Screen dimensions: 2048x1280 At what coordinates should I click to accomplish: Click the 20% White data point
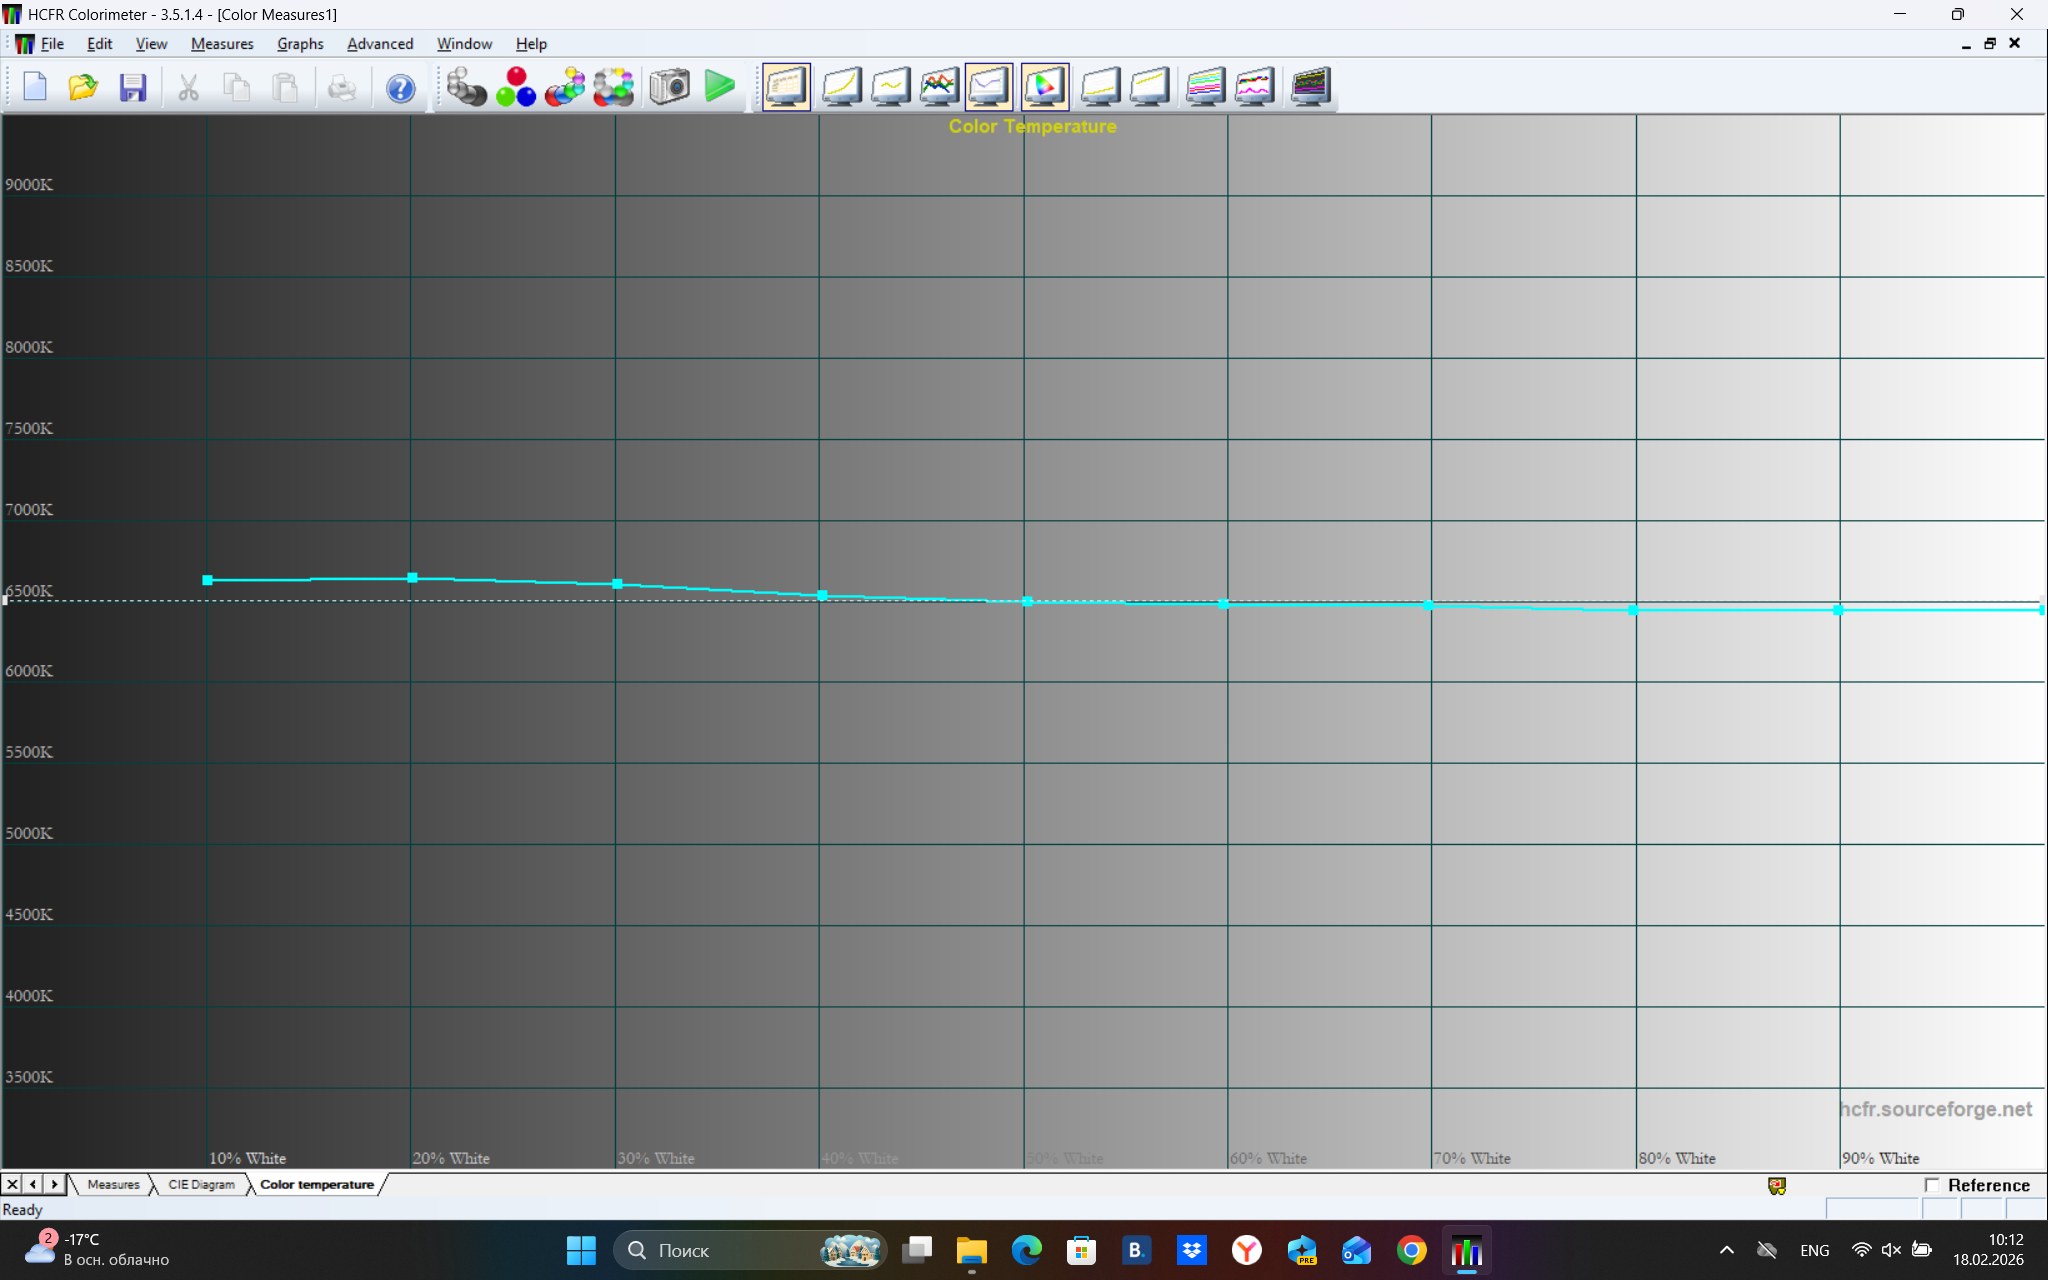[x=412, y=578]
